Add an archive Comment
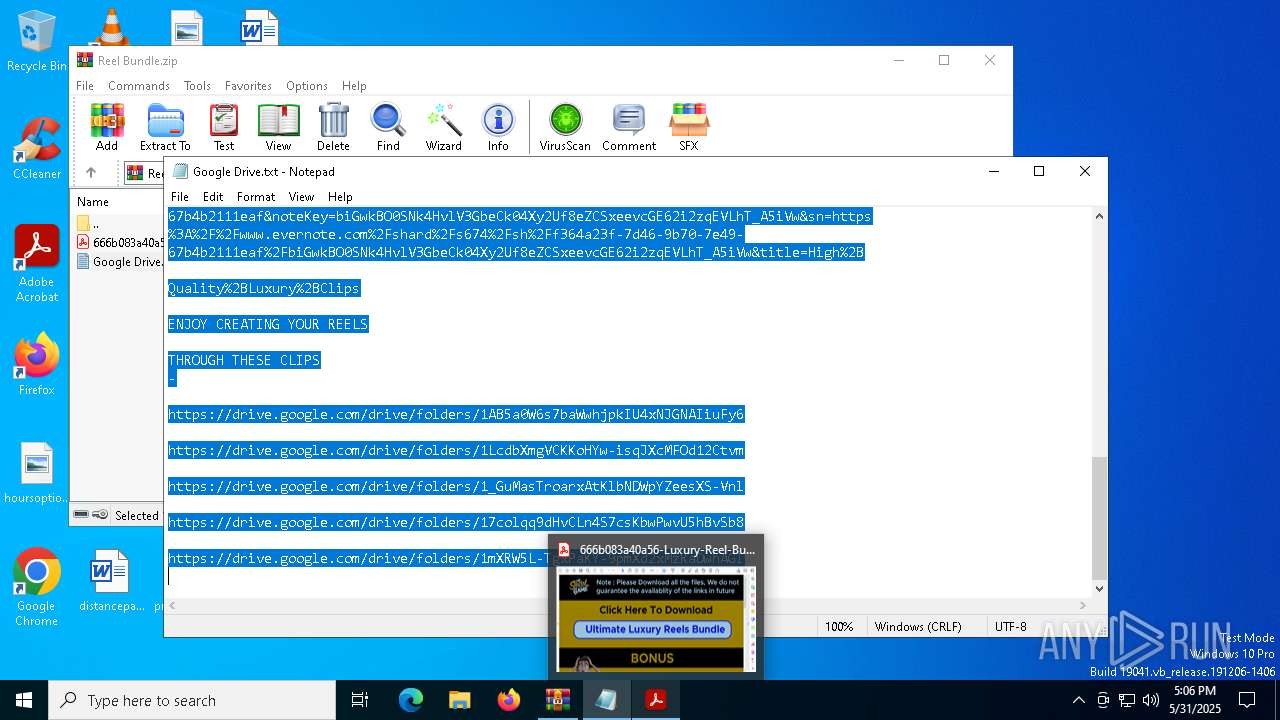The image size is (1280, 720). pos(629,127)
